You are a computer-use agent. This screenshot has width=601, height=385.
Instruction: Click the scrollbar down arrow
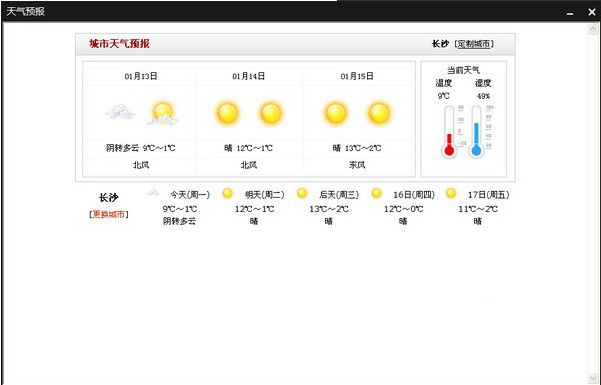click(x=593, y=379)
